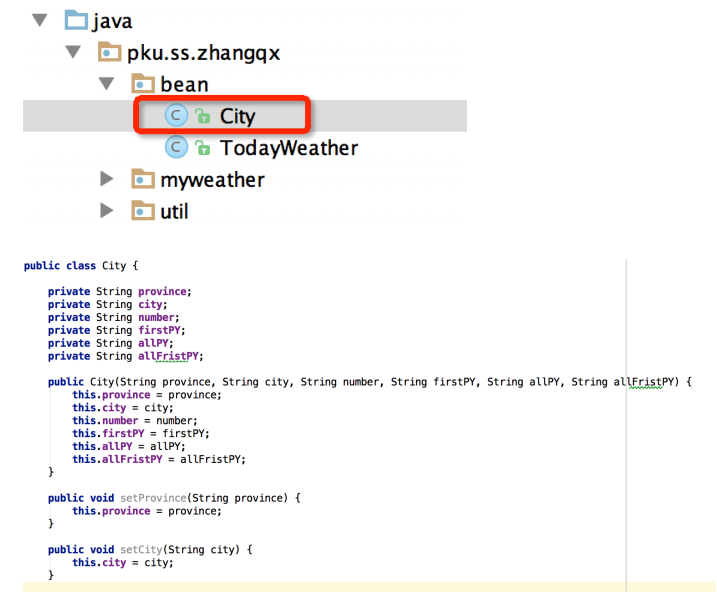Collapse the bean package arrow

click(x=107, y=84)
